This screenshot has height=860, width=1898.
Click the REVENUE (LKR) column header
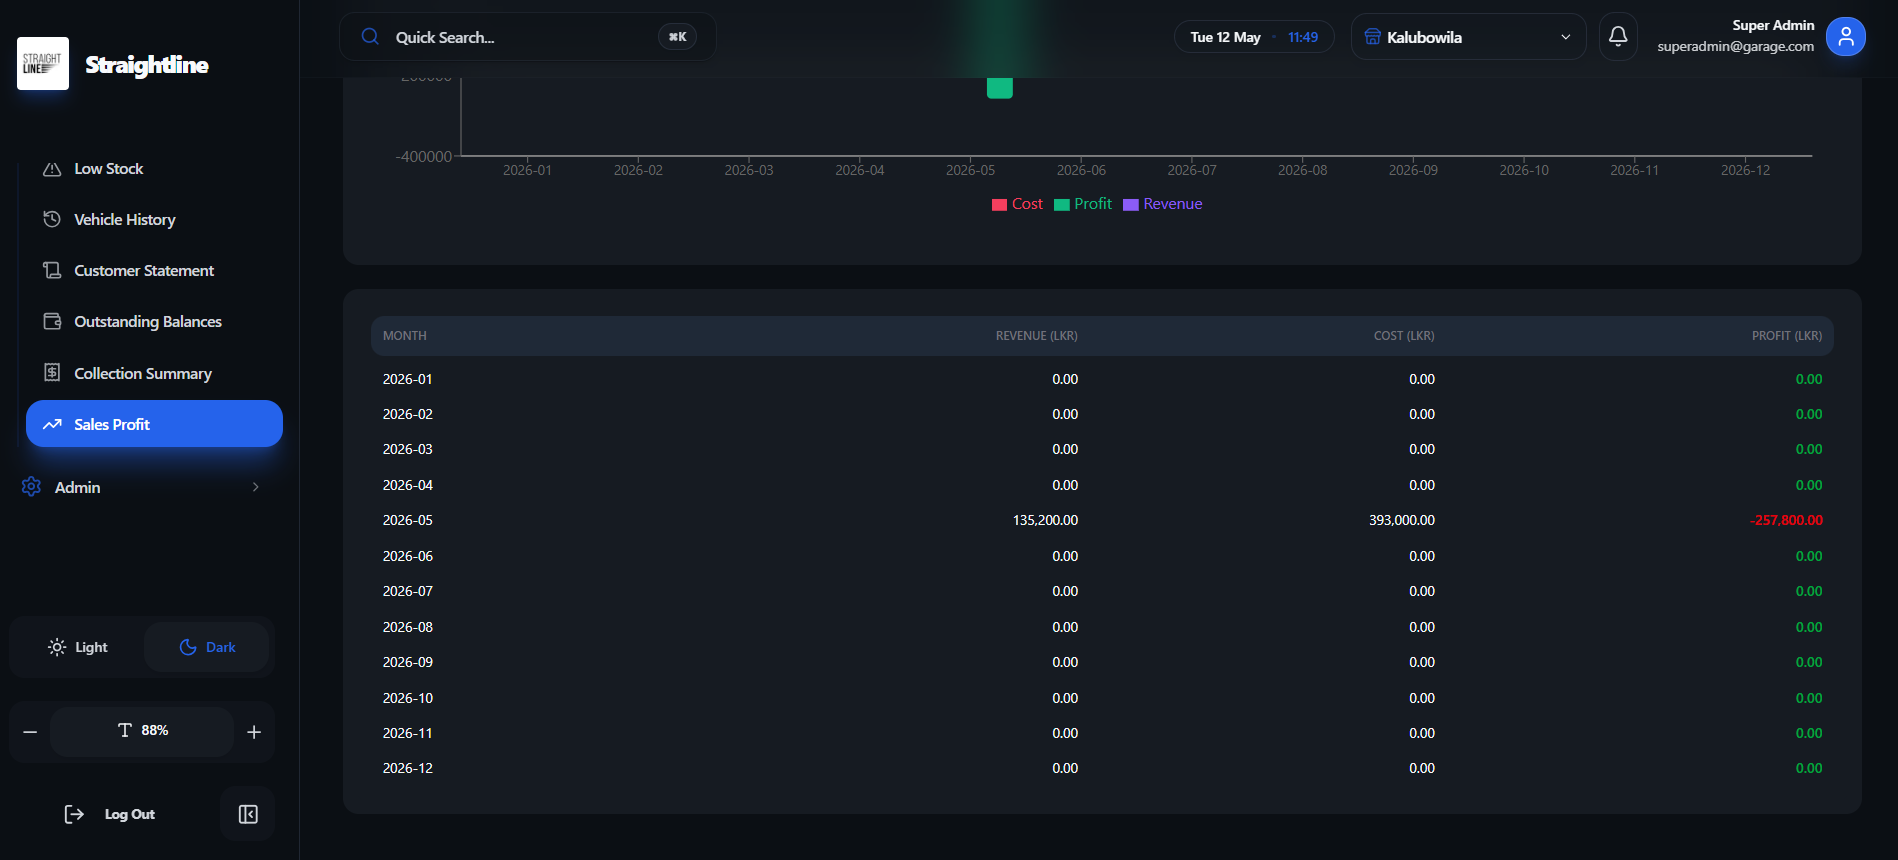pos(1036,336)
